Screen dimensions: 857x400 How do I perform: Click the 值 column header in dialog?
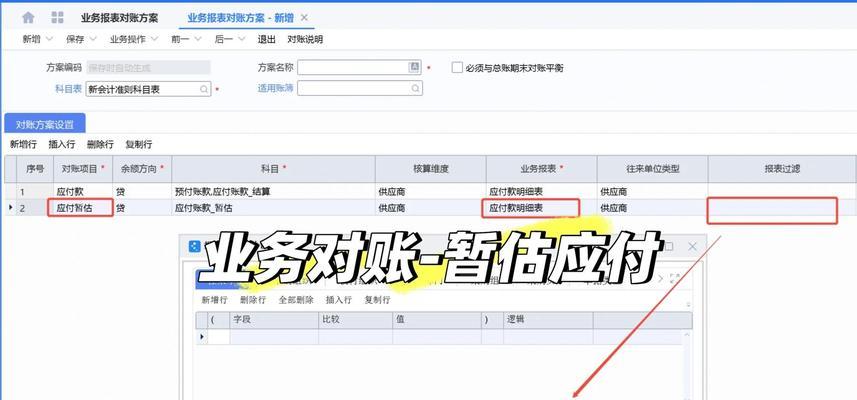click(437, 320)
